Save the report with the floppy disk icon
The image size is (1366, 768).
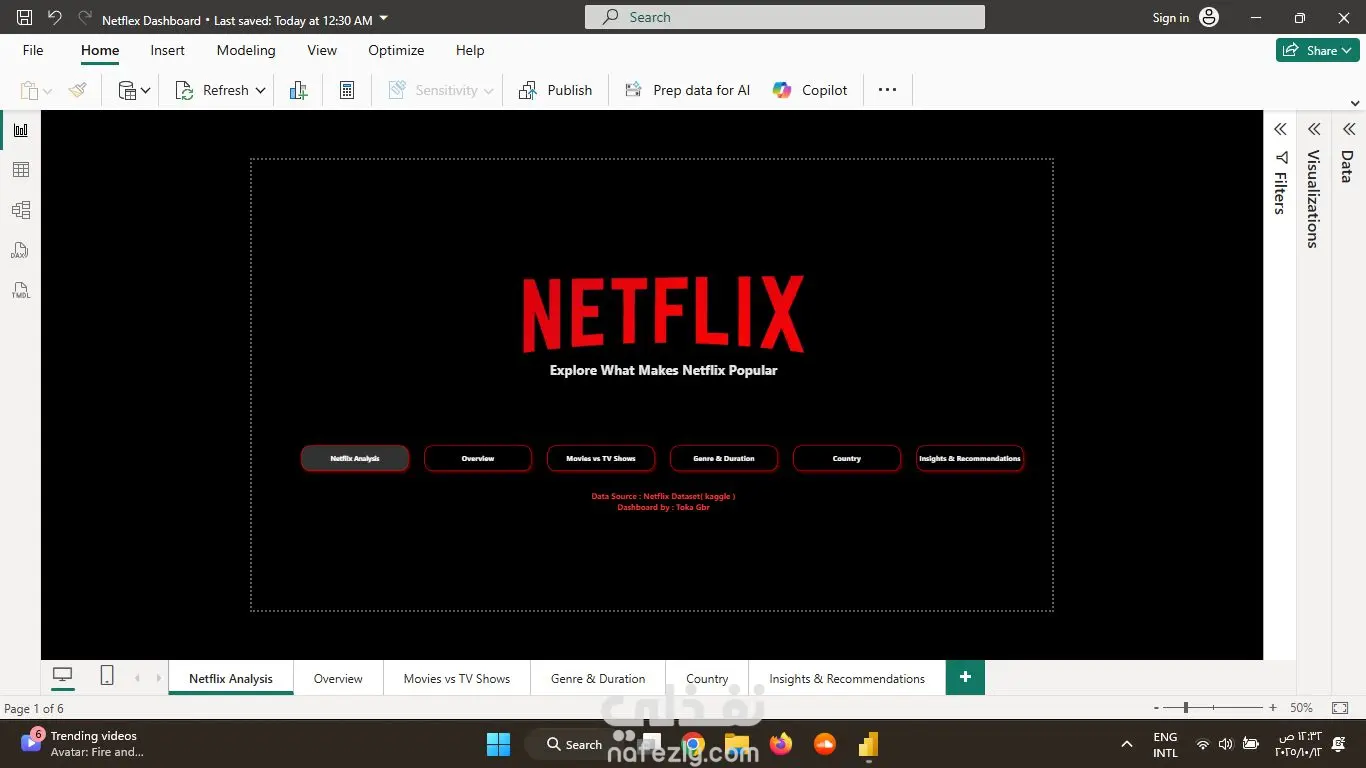(x=25, y=18)
